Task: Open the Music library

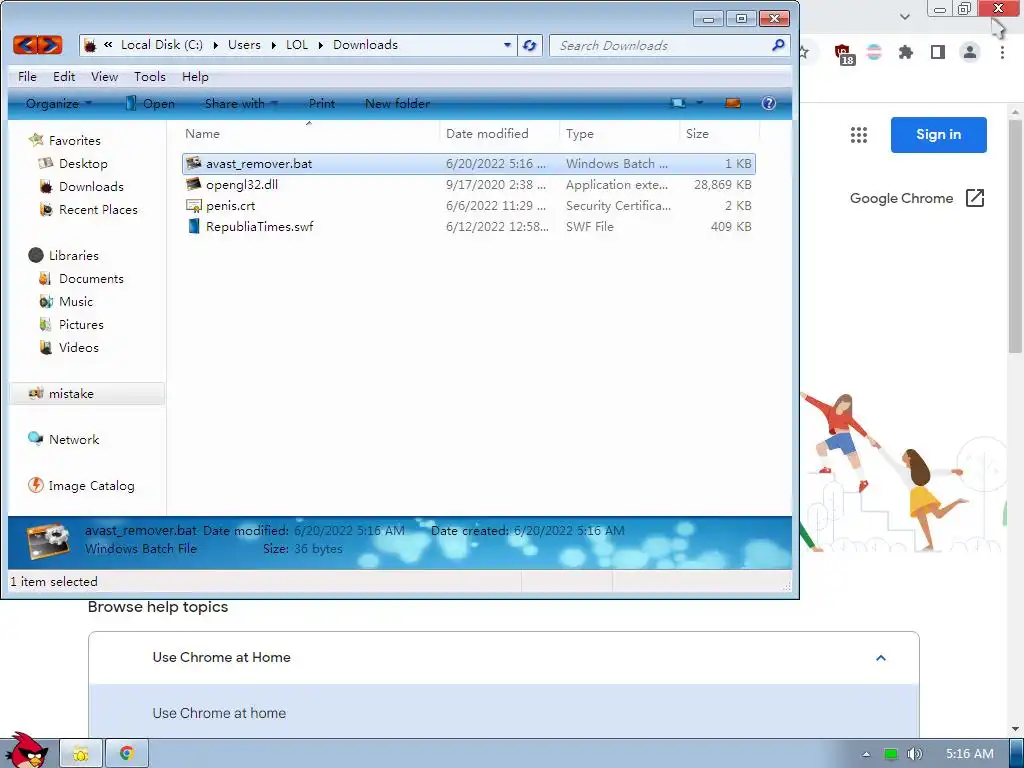Action: [x=65, y=302]
